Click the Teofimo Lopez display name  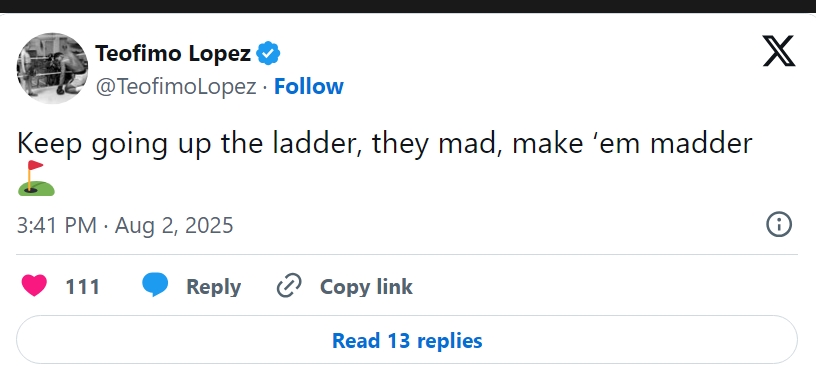(x=173, y=53)
